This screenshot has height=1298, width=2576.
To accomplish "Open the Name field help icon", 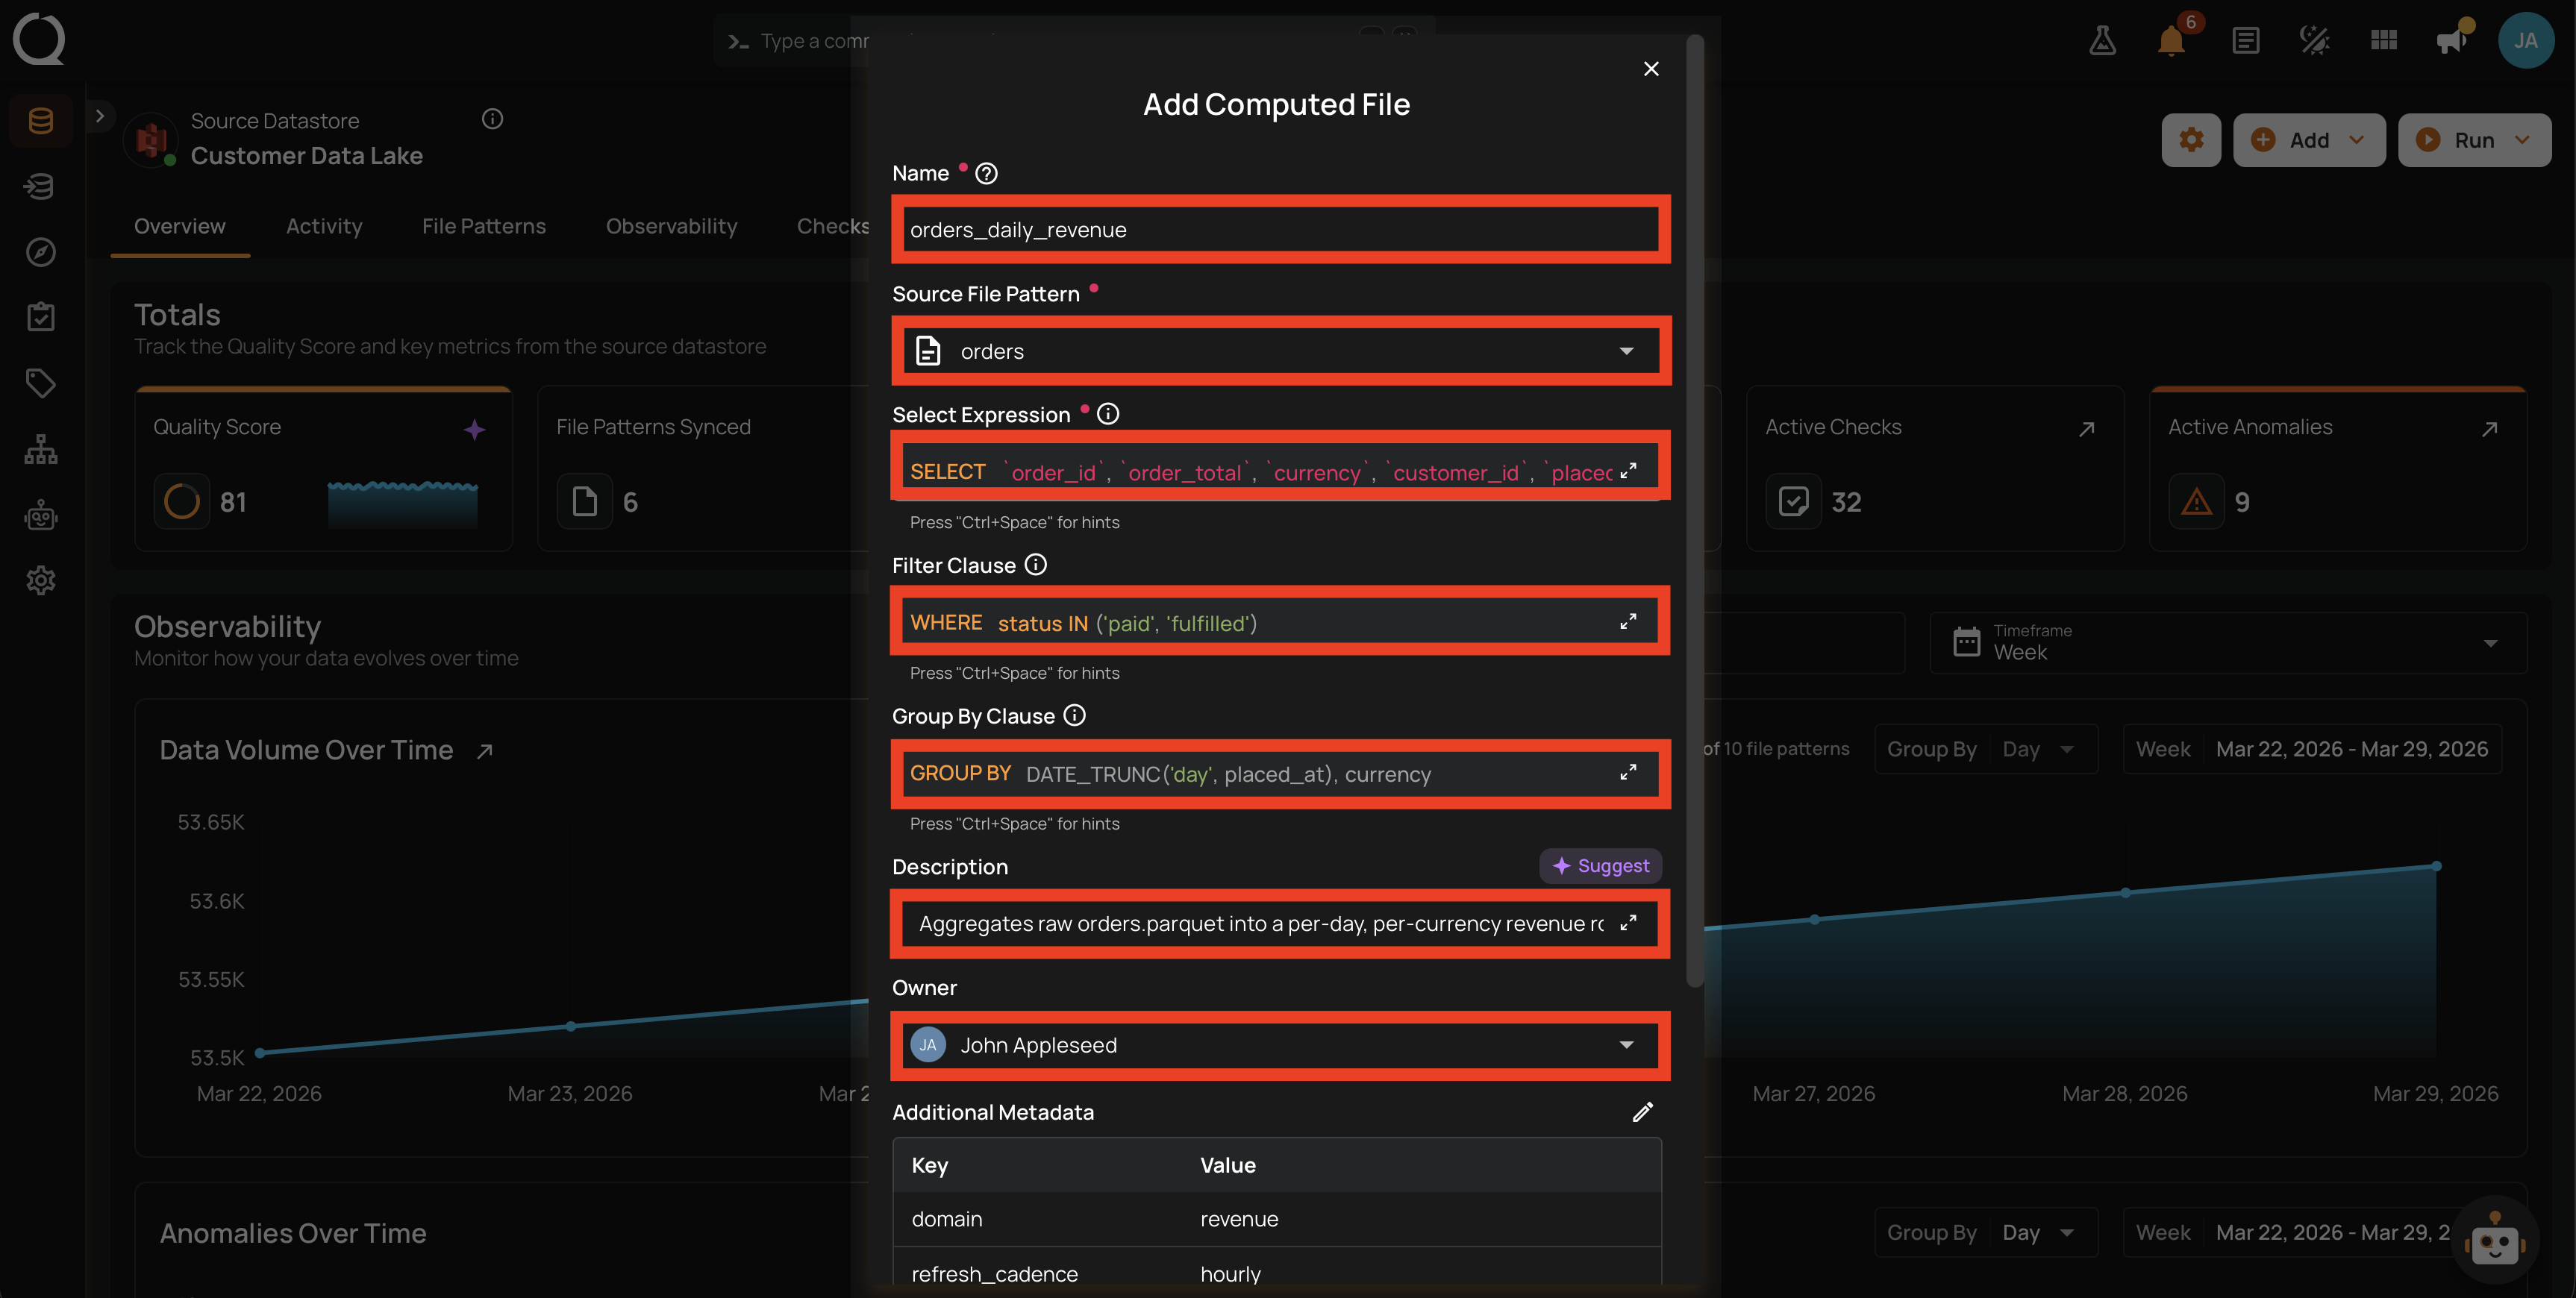I will [x=986, y=174].
